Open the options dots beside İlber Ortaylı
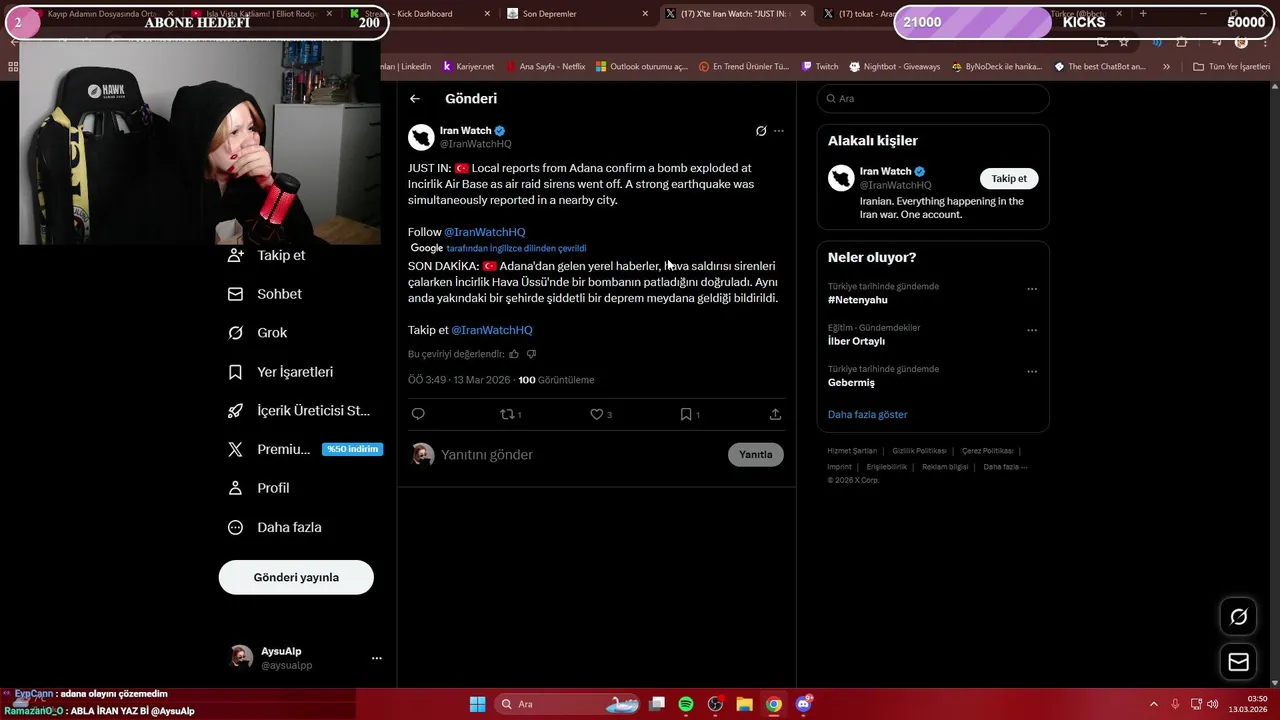1280x720 pixels. [x=1032, y=330]
